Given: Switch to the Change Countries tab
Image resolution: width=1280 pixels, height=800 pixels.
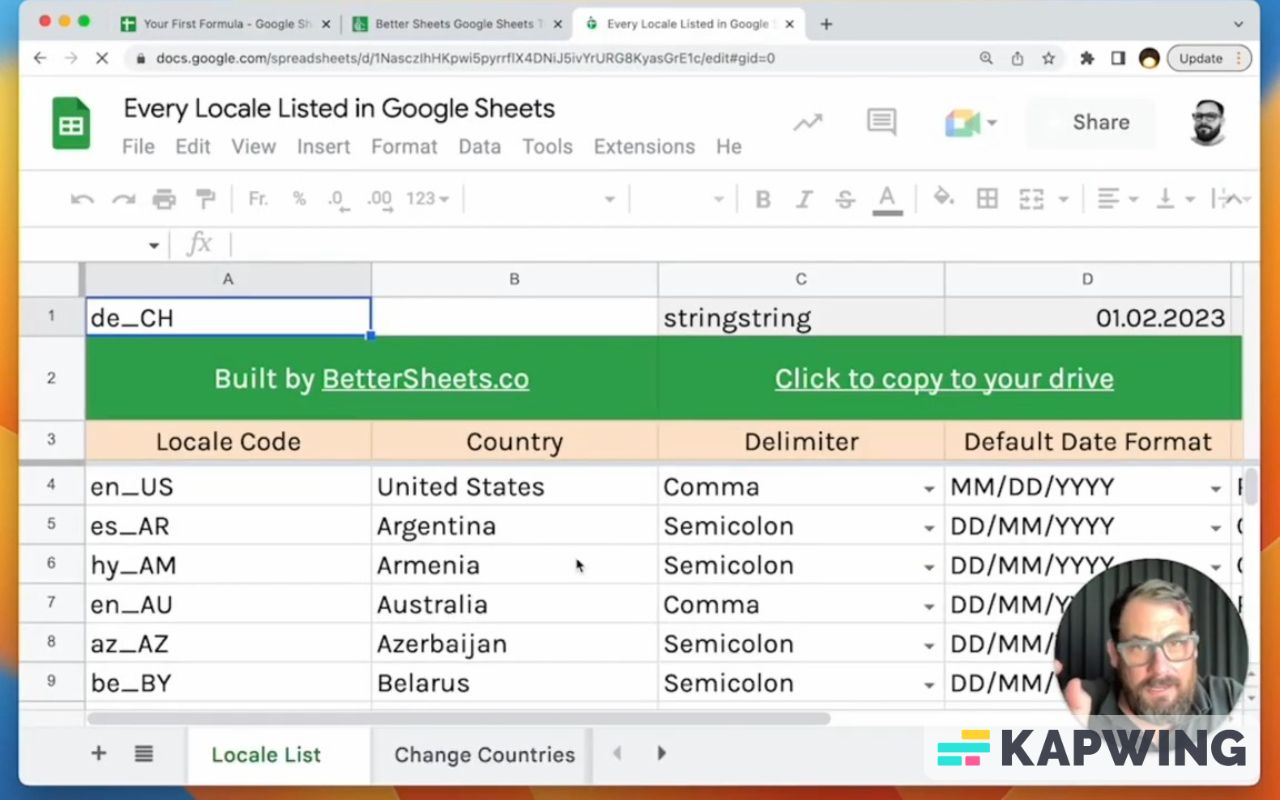Looking at the screenshot, I should 484,755.
